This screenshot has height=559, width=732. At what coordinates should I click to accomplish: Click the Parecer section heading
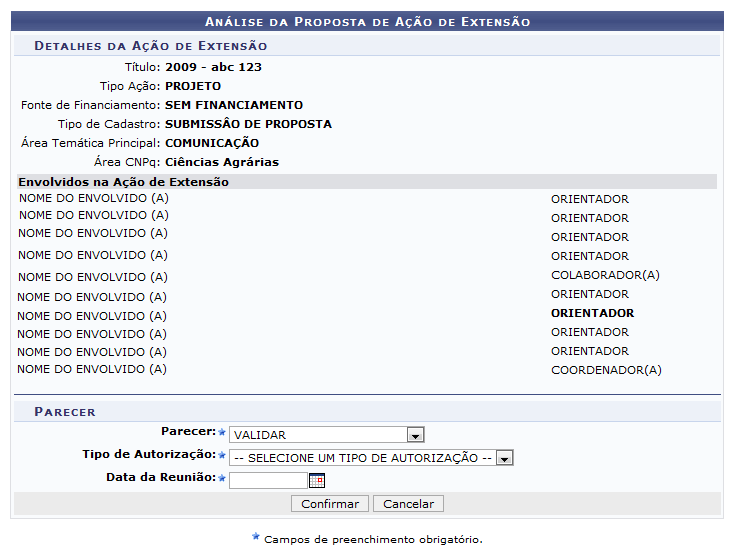[65, 412]
